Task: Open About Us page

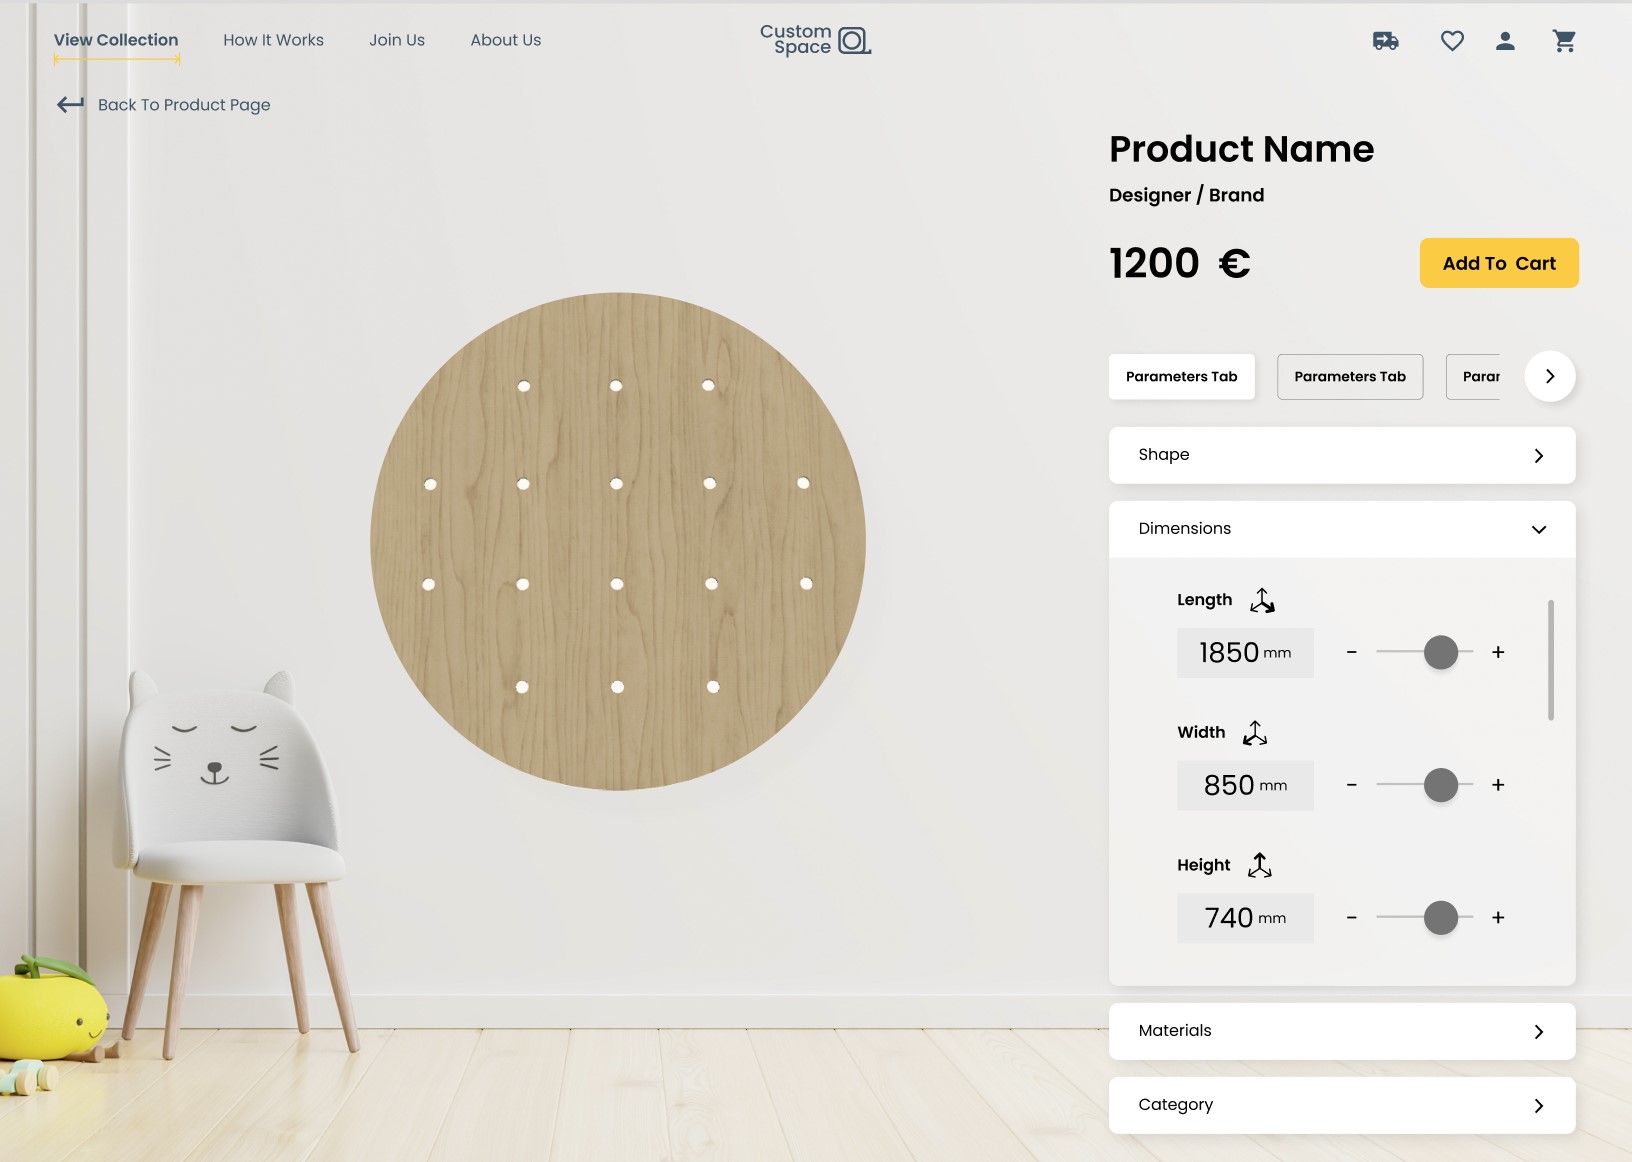Action: coord(506,40)
